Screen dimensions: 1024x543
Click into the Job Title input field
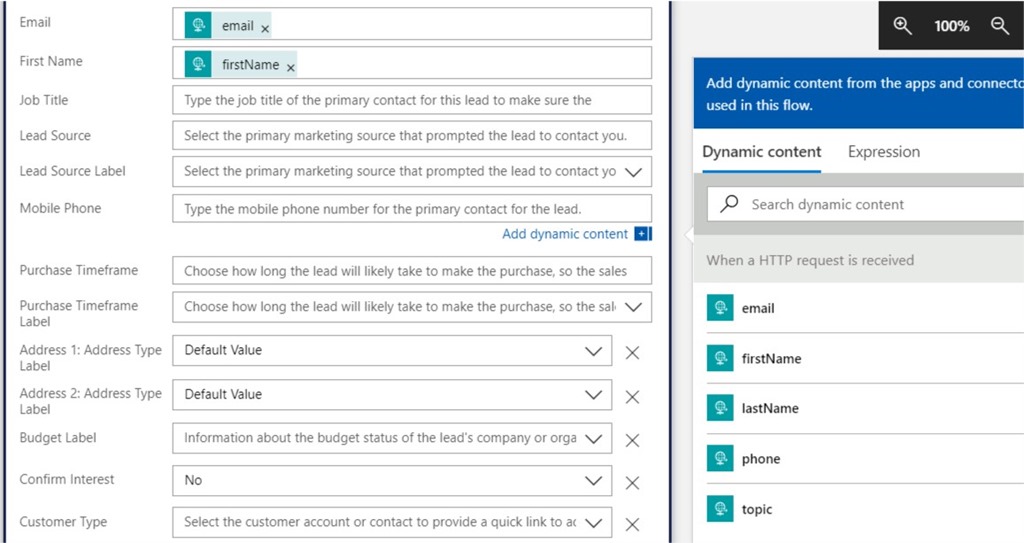(411, 100)
